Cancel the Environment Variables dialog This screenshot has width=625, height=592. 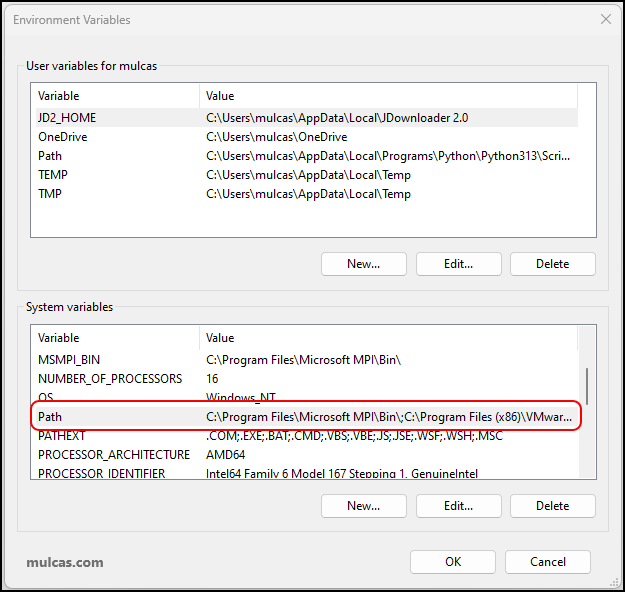547,562
